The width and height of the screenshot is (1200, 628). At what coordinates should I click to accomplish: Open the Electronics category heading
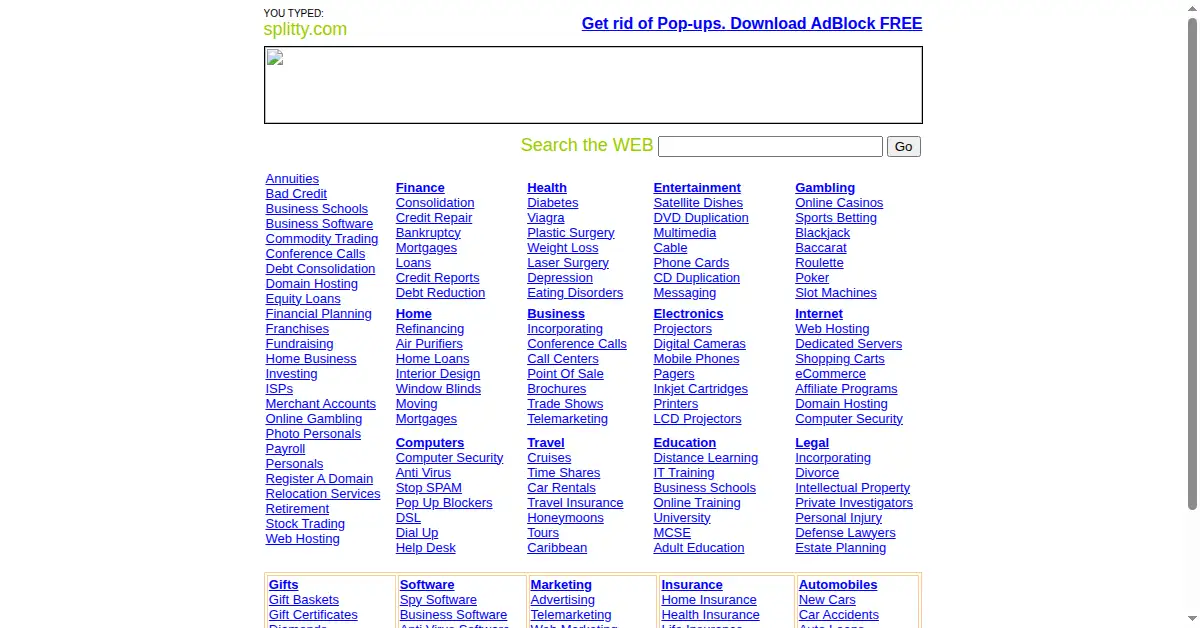click(x=688, y=314)
